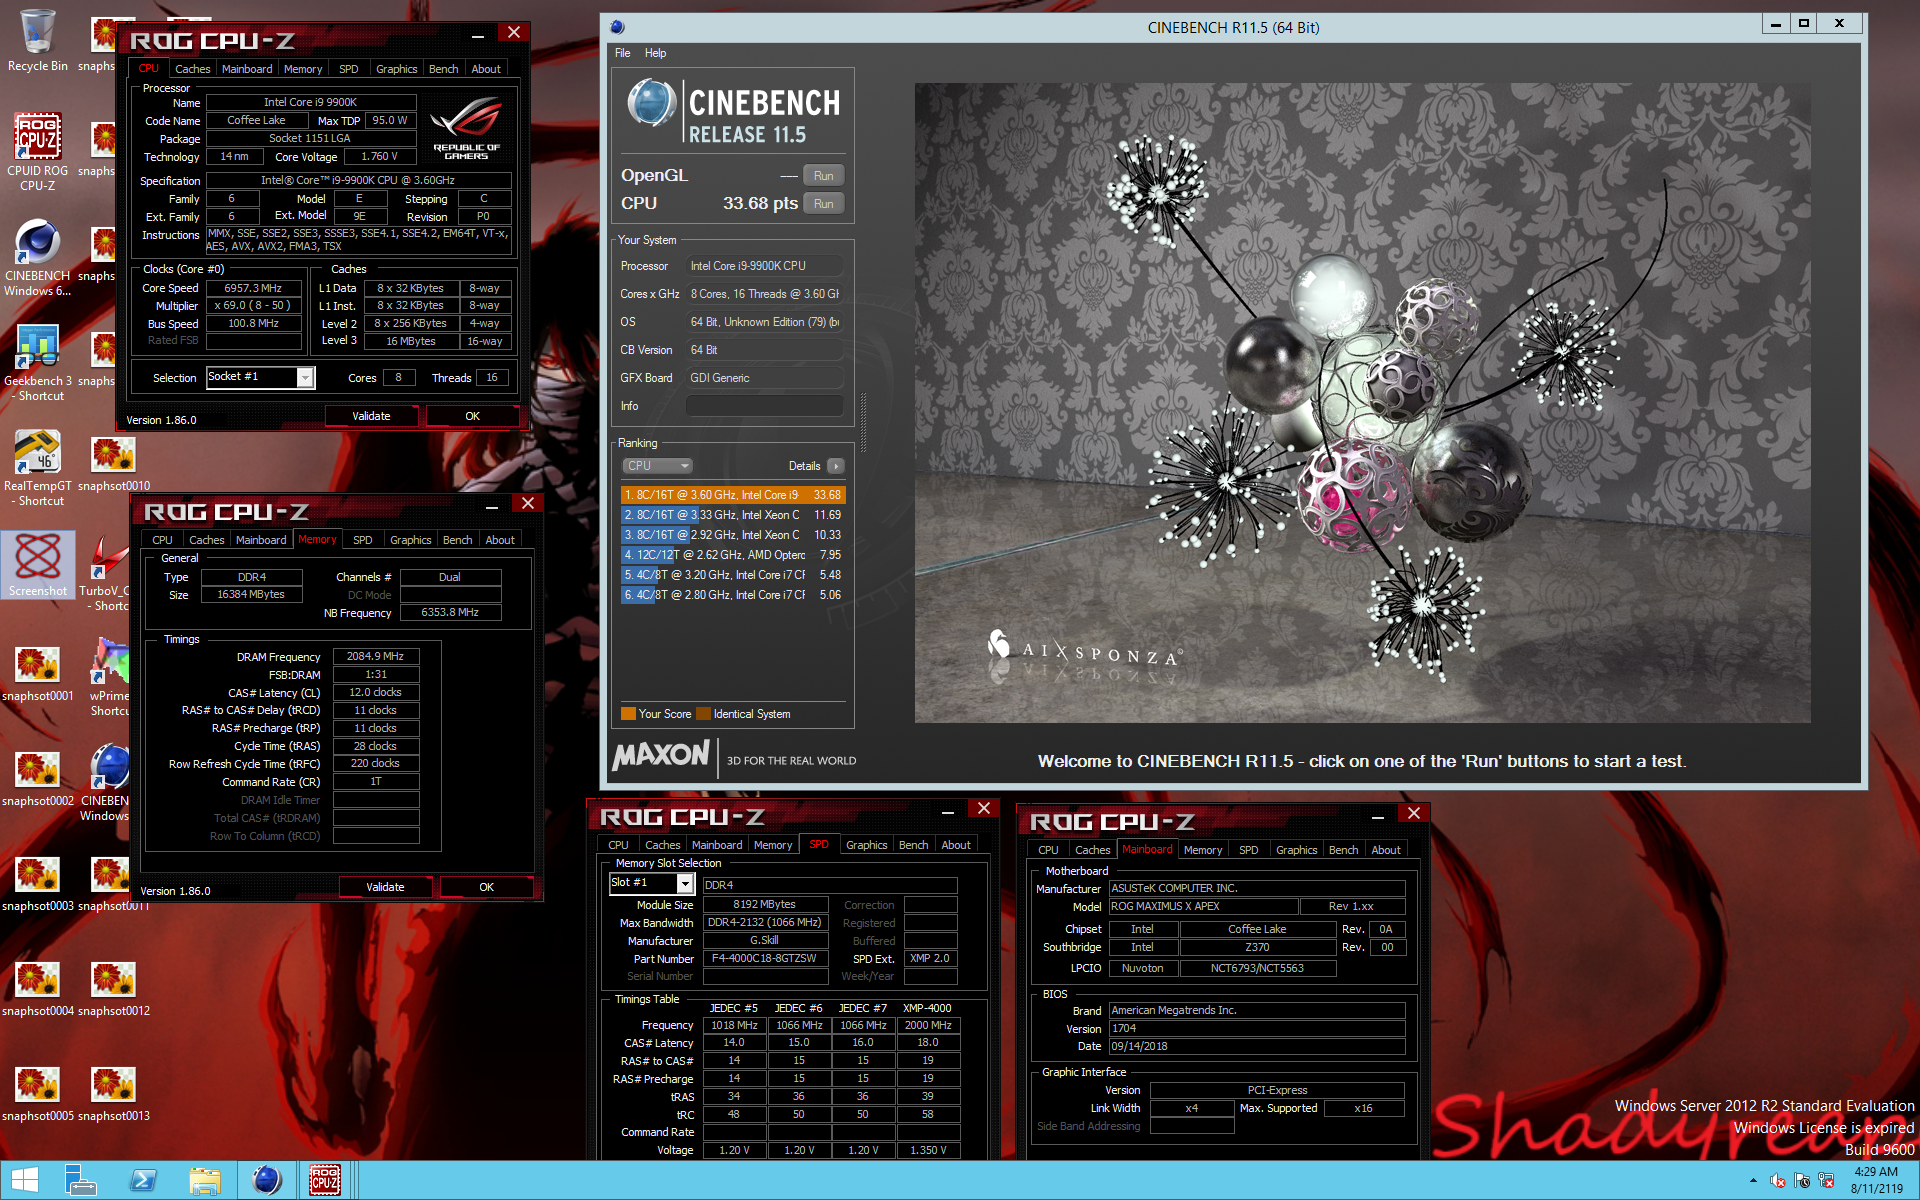1920x1200 pixels.
Task: Open the taskbar clock and date
Action: click(x=1876, y=1180)
